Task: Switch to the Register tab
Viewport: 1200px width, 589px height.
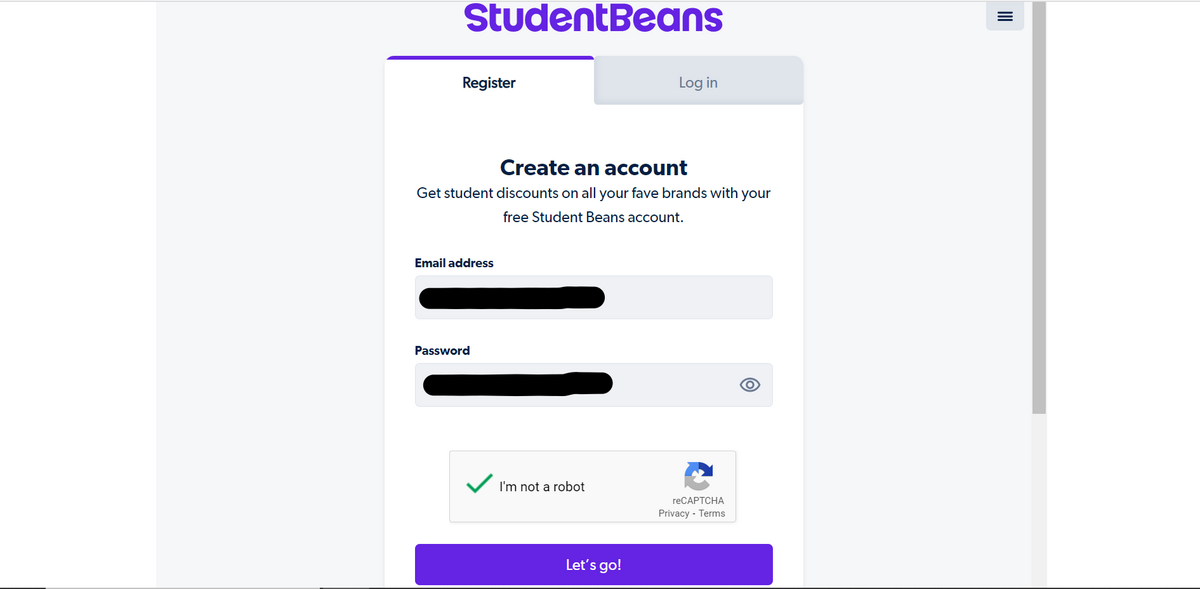Action: click(x=489, y=83)
